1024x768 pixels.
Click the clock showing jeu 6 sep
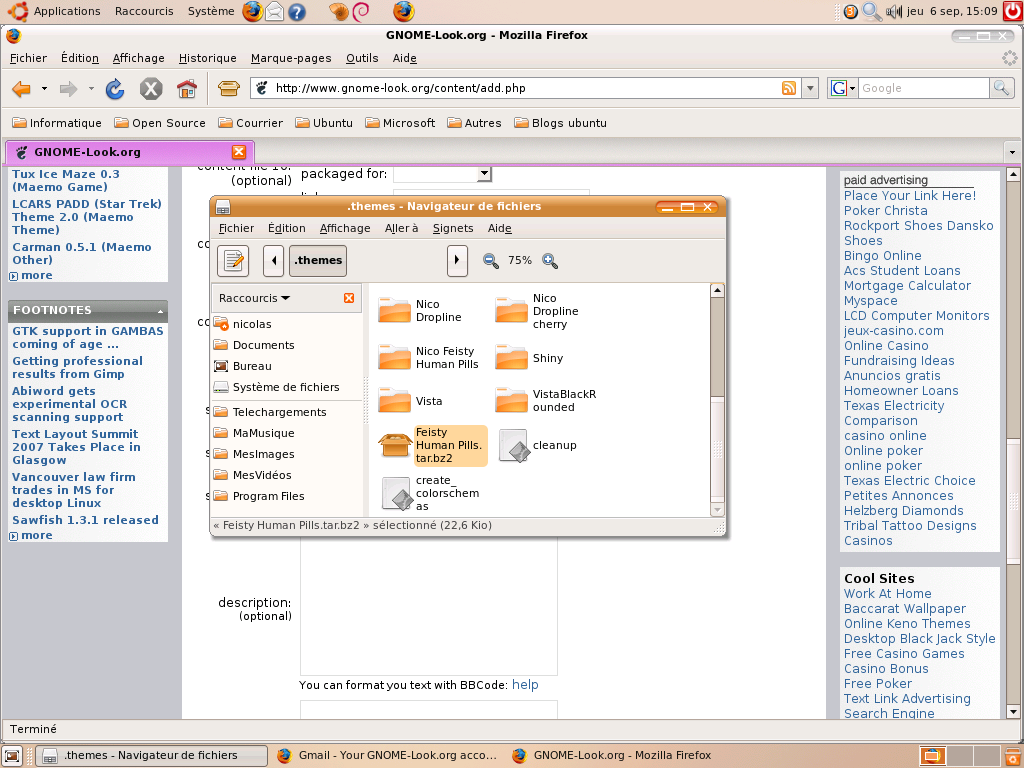pos(952,11)
